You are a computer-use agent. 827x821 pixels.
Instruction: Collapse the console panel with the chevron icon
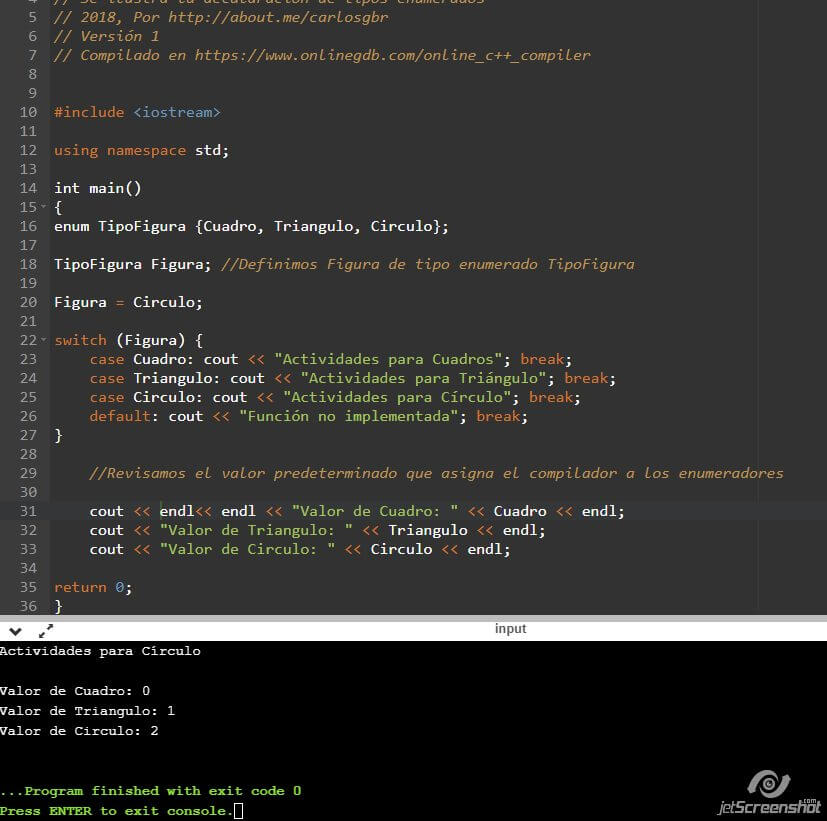[x=15, y=631]
